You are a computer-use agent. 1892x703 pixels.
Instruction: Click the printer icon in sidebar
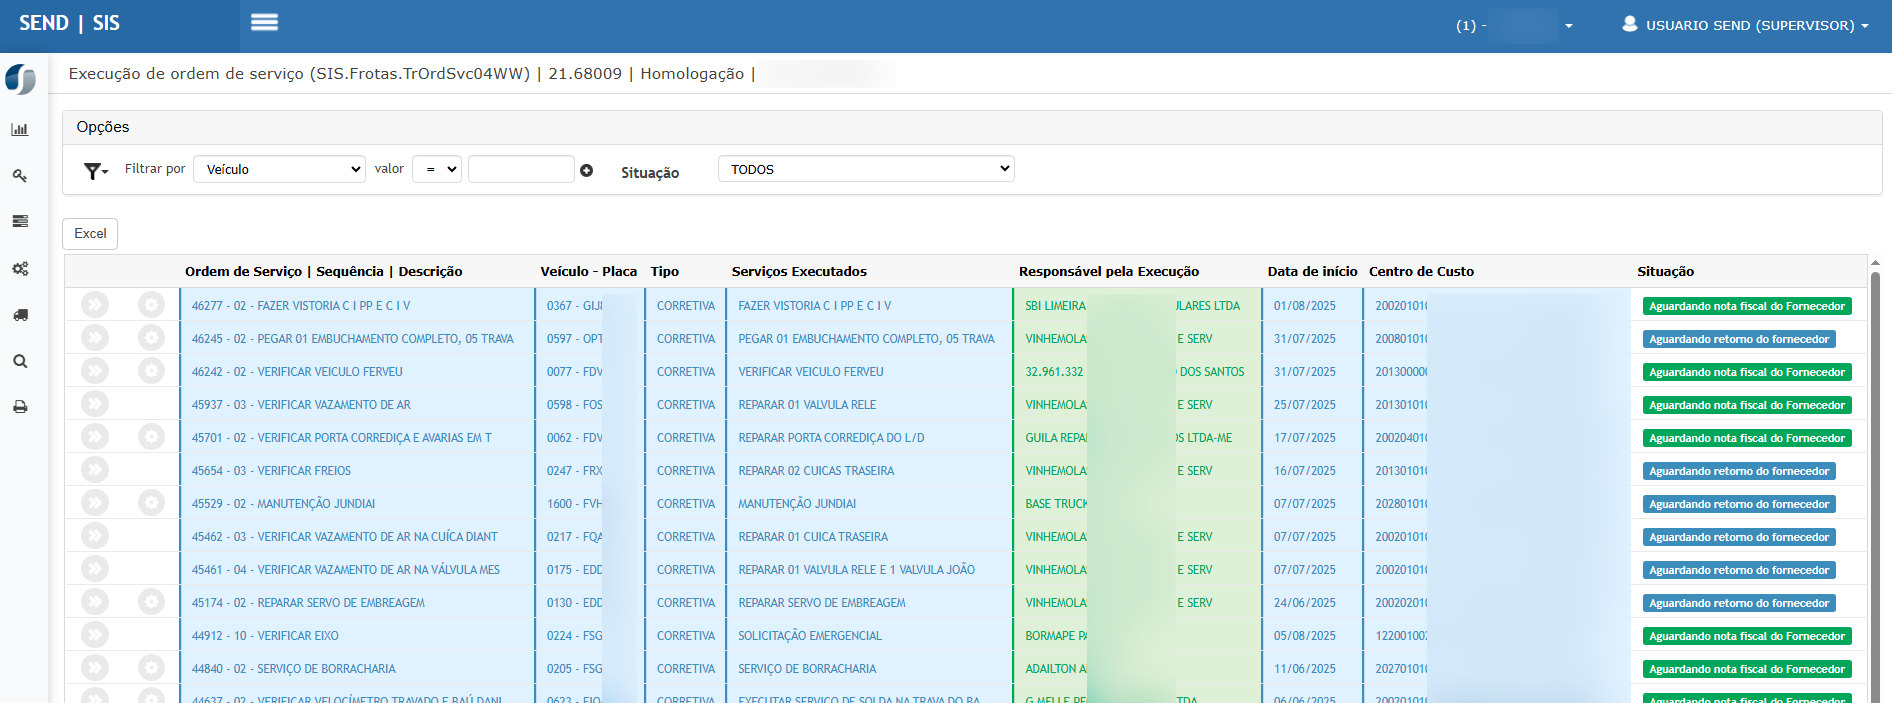(20, 407)
